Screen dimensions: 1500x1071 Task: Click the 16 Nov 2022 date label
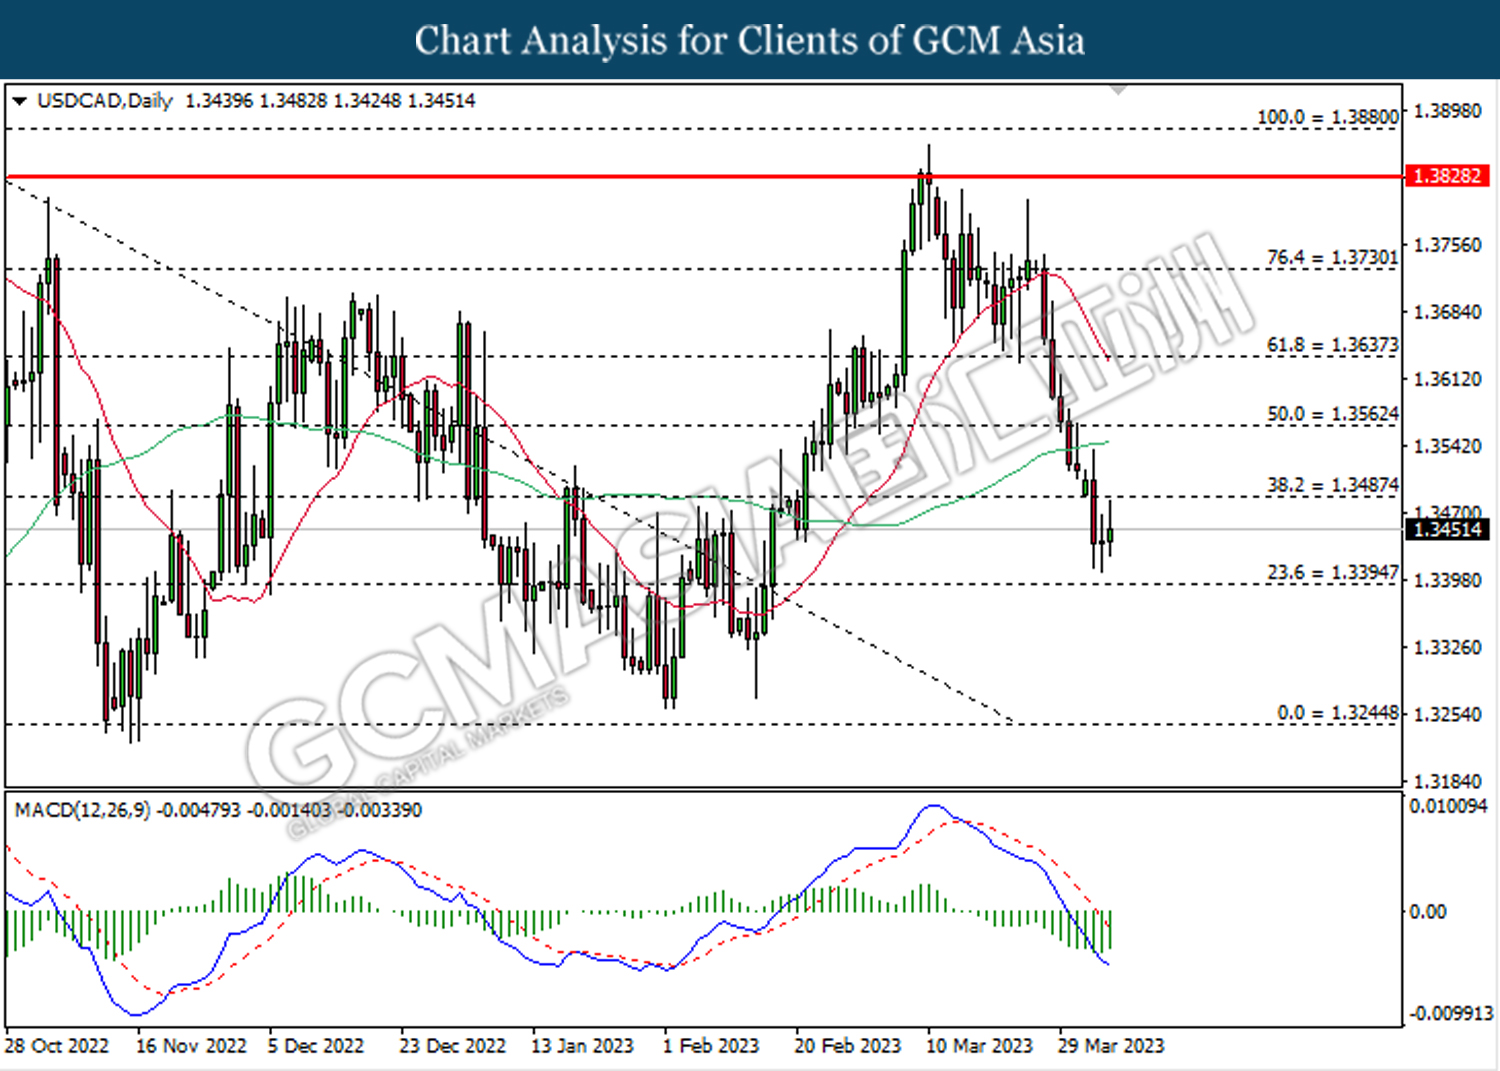[x=191, y=1046]
